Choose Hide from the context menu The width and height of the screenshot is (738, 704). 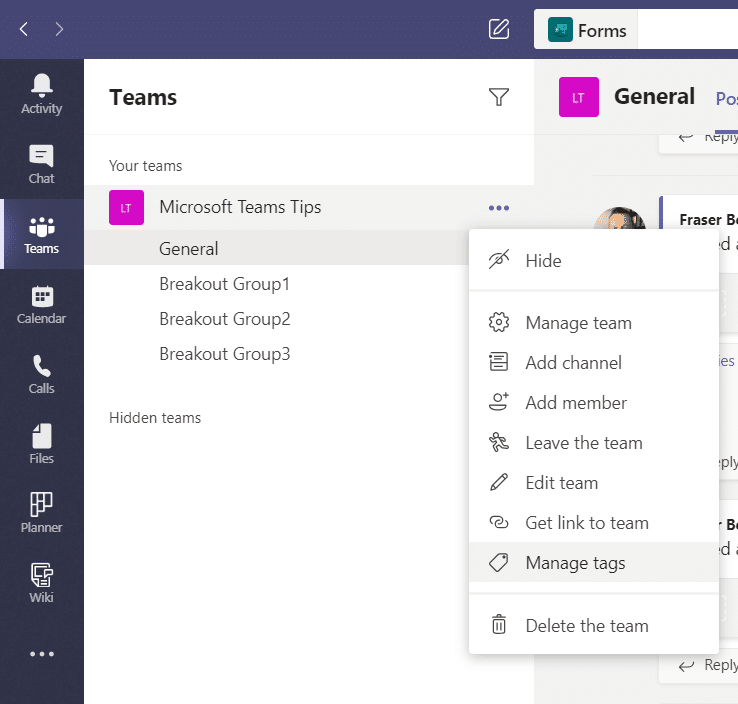click(594, 261)
